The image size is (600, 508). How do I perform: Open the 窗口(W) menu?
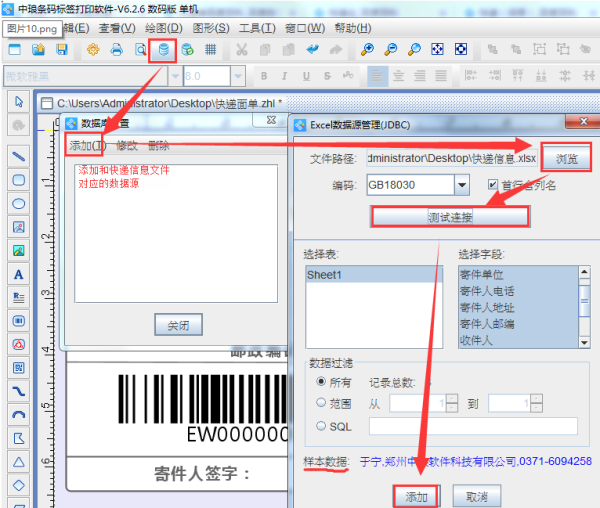click(x=305, y=28)
